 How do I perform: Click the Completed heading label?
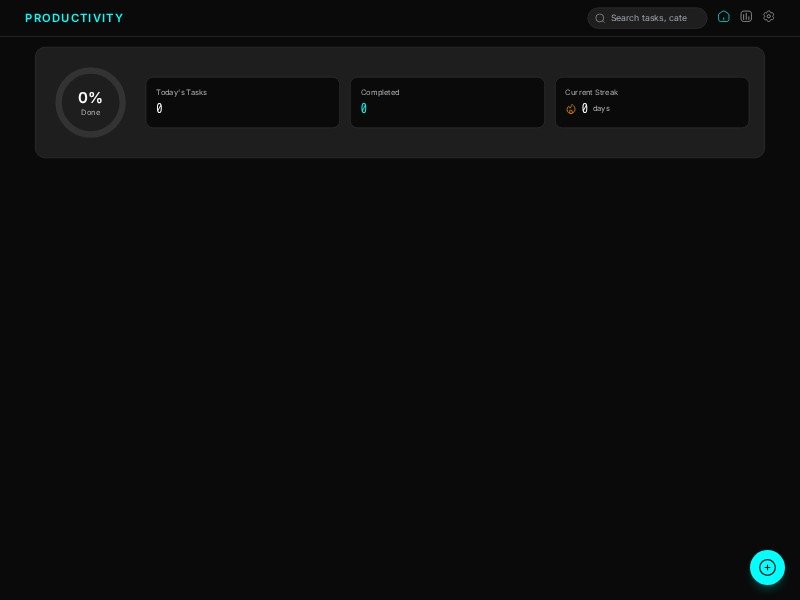(x=380, y=92)
